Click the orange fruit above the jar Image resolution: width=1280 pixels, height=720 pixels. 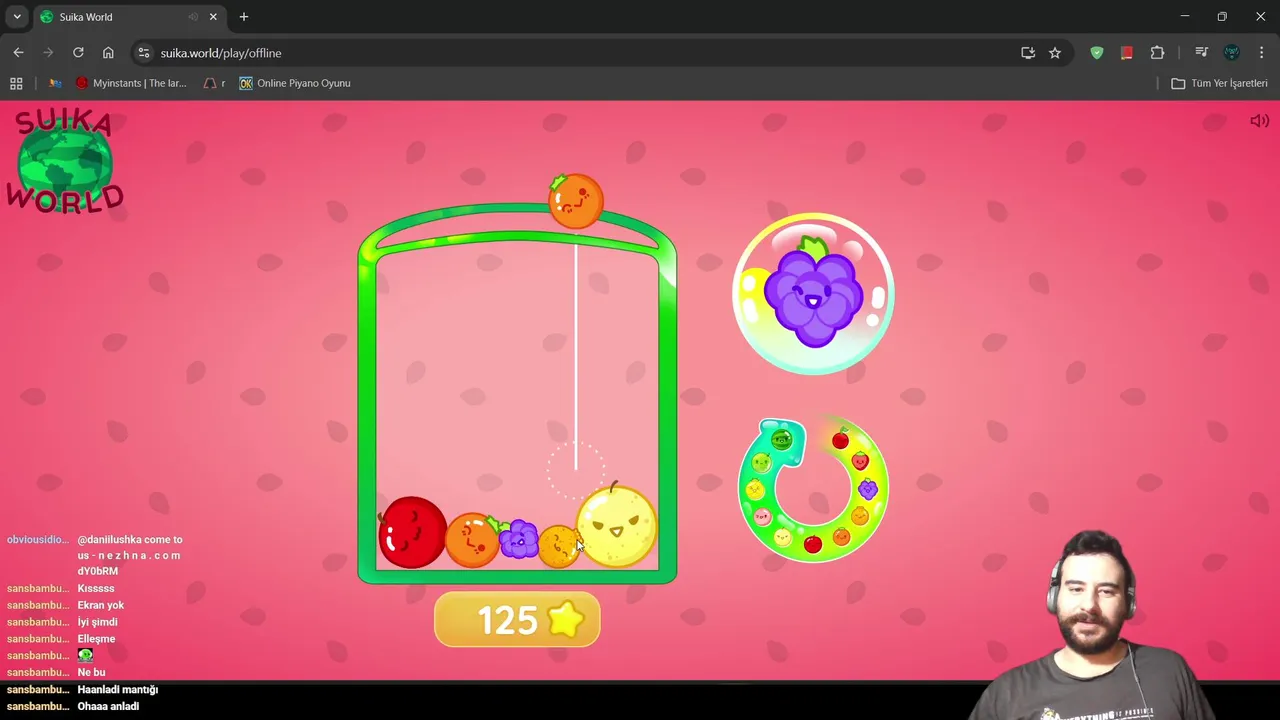(575, 200)
